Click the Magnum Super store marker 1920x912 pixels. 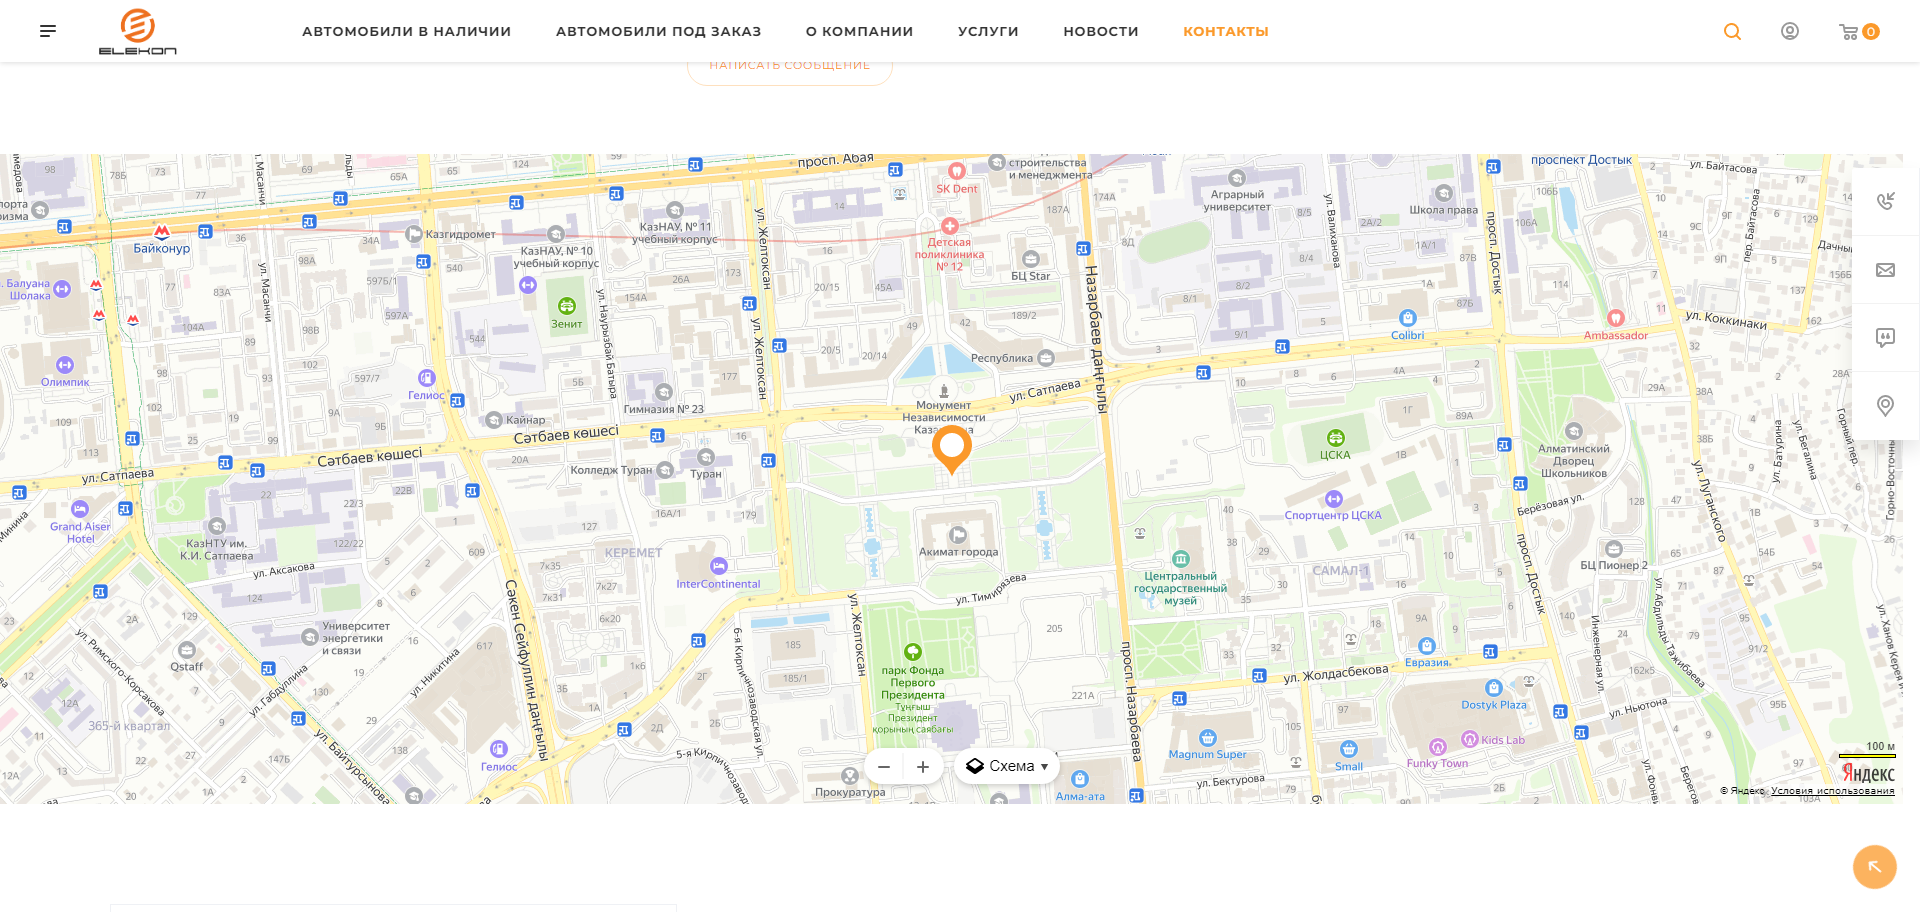[1208, 738]
